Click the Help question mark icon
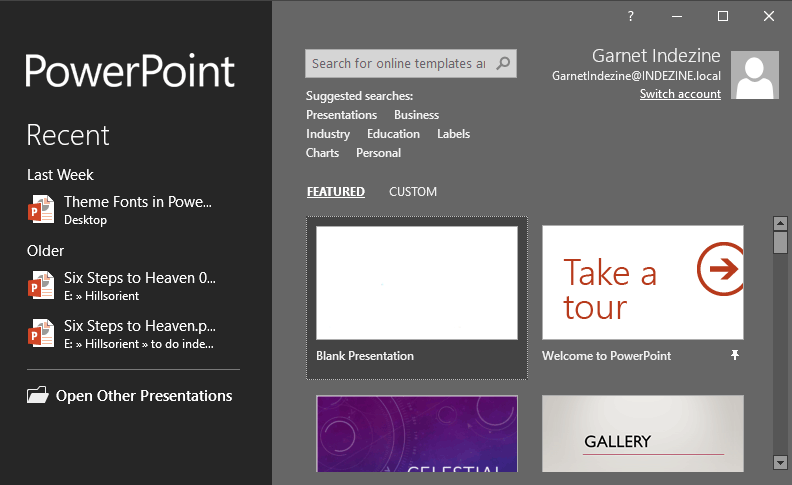The height and width of the screenshot is (485, 792). tap(630, 16)
